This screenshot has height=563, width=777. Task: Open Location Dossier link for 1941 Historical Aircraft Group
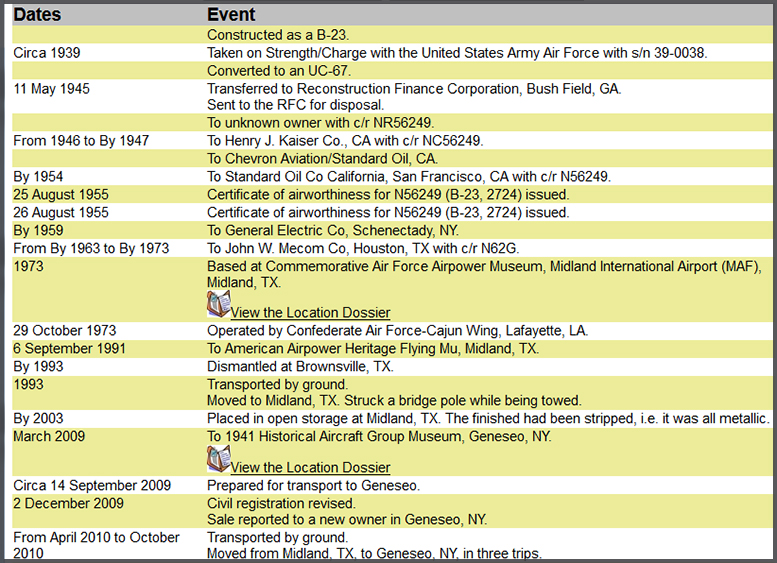coord(310,467)
